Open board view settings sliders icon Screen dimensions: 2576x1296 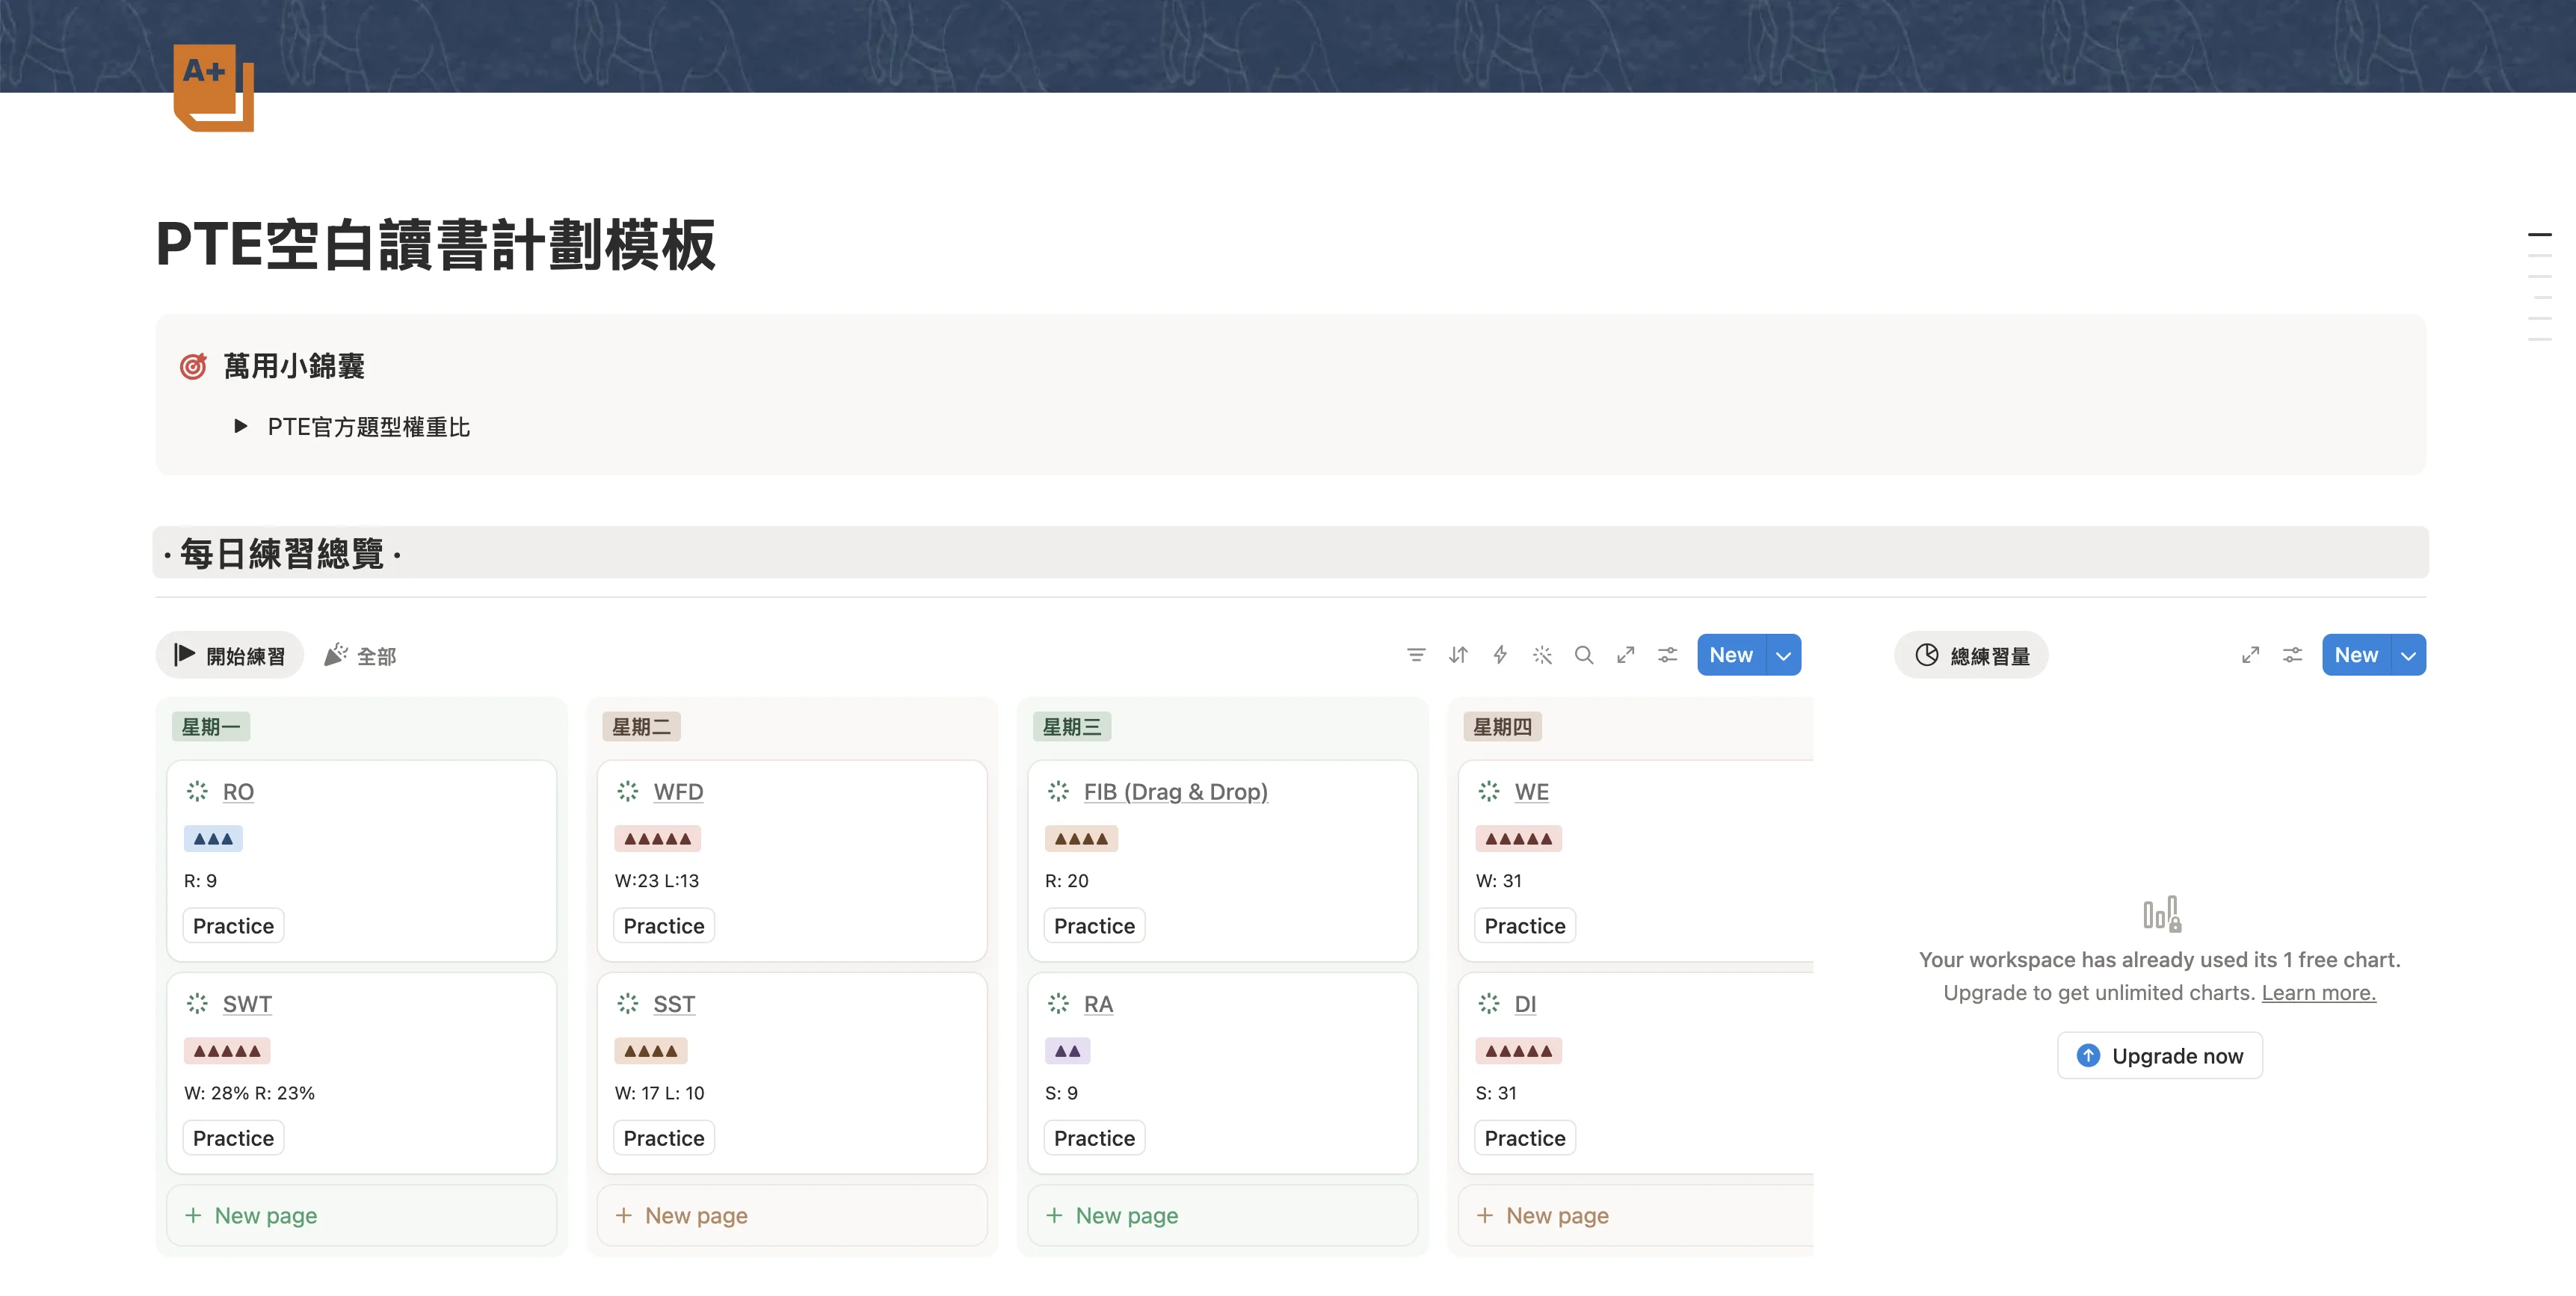click(x=1668, y=655)
